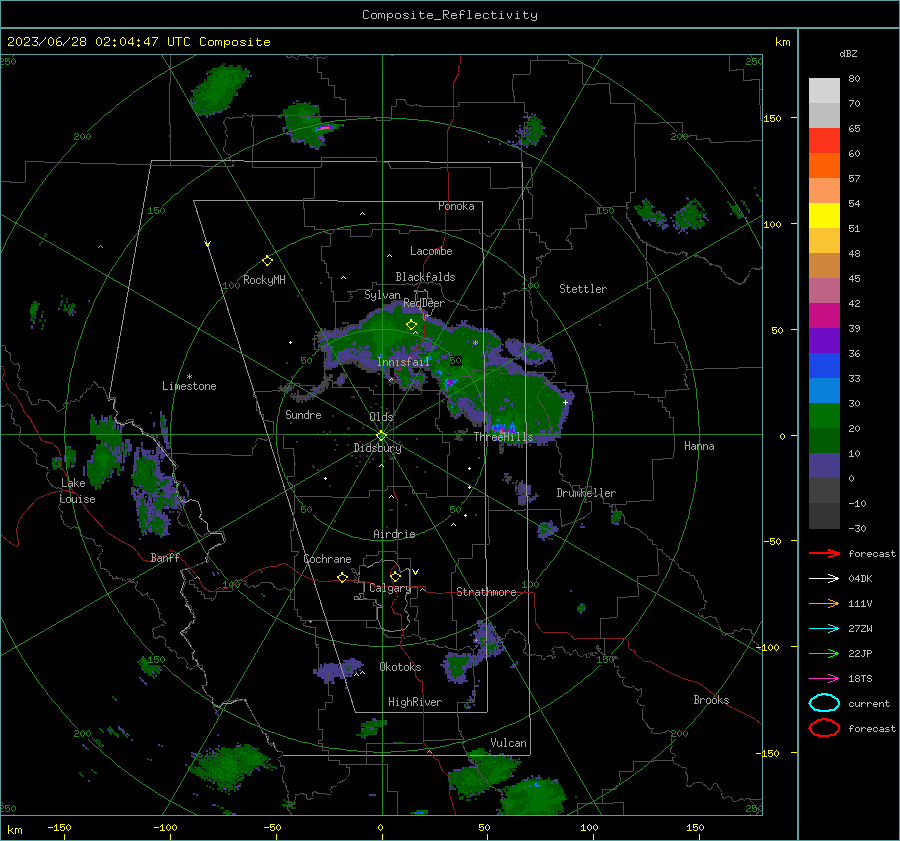Click the Strathmore town label

point(486,592)
